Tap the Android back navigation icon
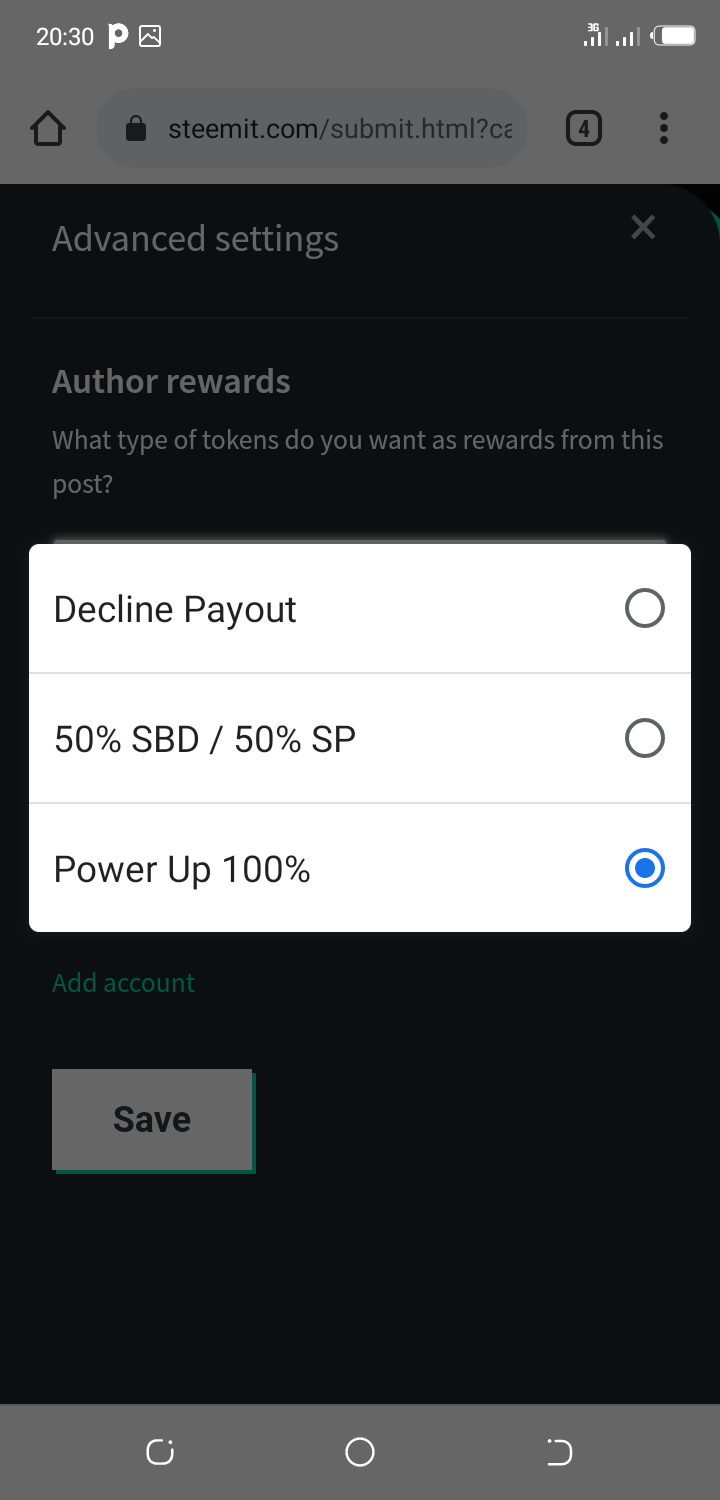The image size is (720, 1500). pos(559,1452)
